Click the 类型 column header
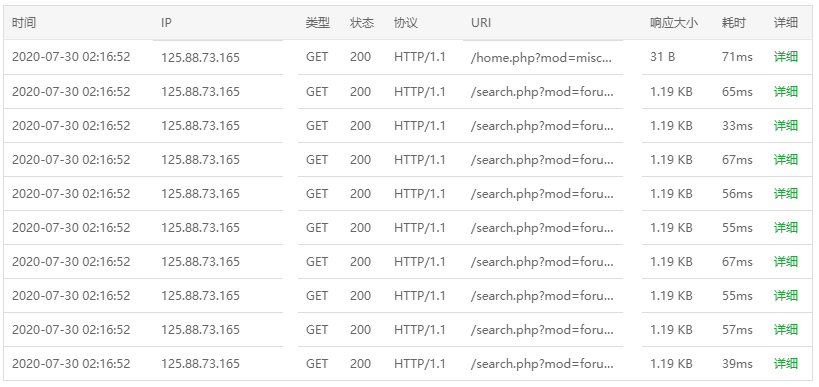819x387 pixels. [x=318, y=23]
